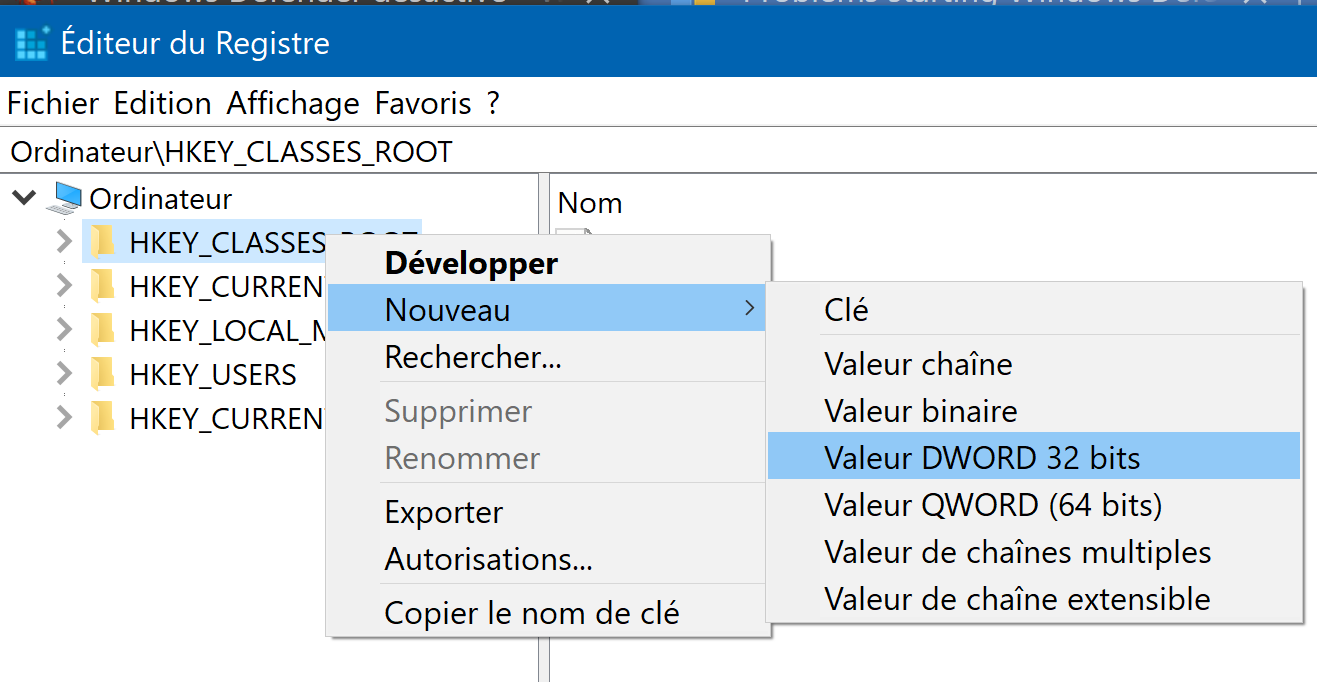Viewport: 1317px width, 682px height.
Task: Expand the HKEY_CLASSES_ROOT chevron
Action: point(64,242)
